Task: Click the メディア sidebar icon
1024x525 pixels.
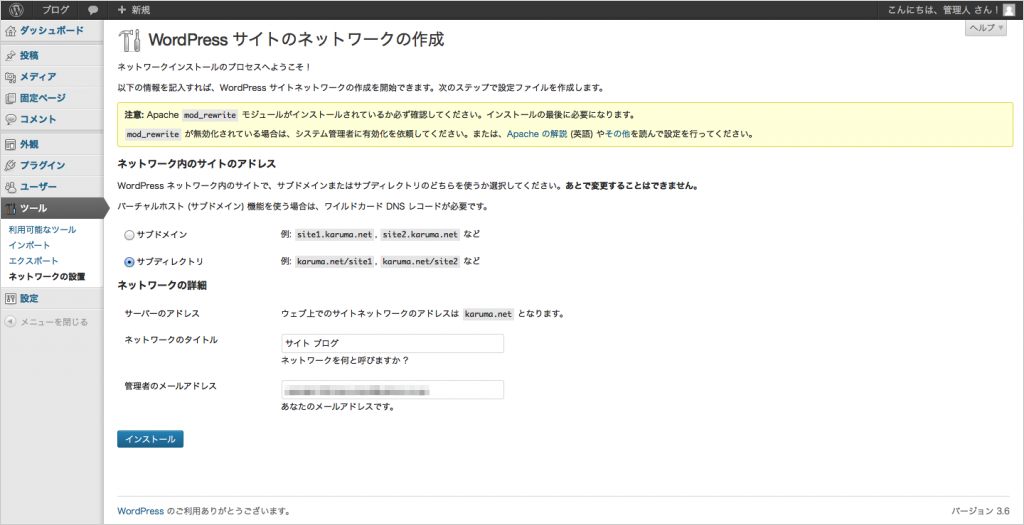Action: (10, 76)
